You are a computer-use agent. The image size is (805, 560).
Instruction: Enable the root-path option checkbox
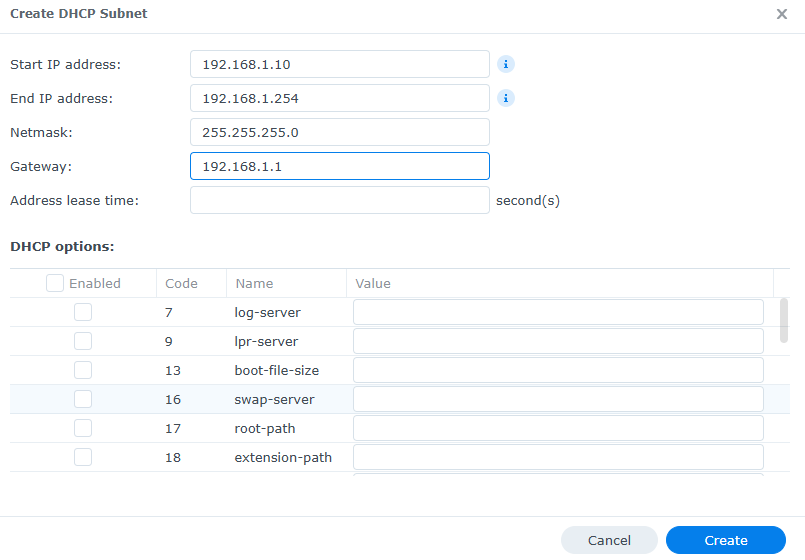[x=83, y=428]
